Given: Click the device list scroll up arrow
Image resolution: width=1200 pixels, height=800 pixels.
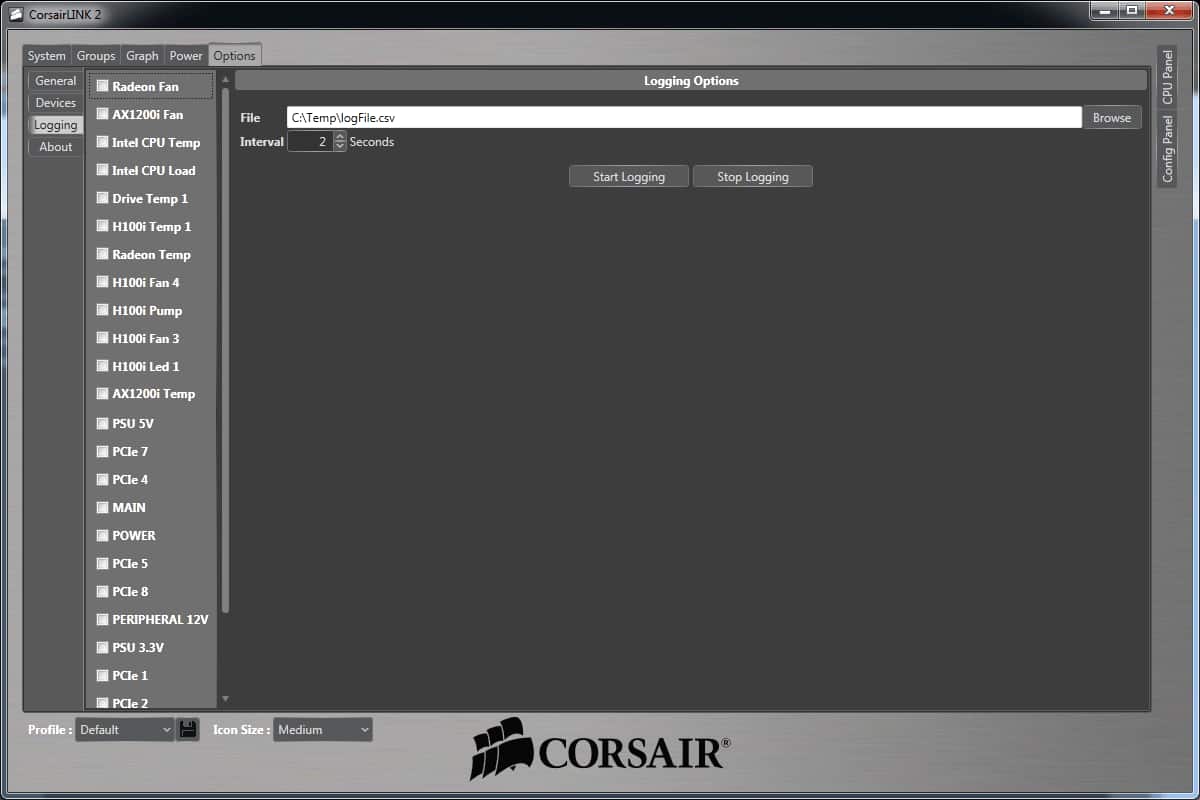Looking at the screenshot, I should [225, 79].
